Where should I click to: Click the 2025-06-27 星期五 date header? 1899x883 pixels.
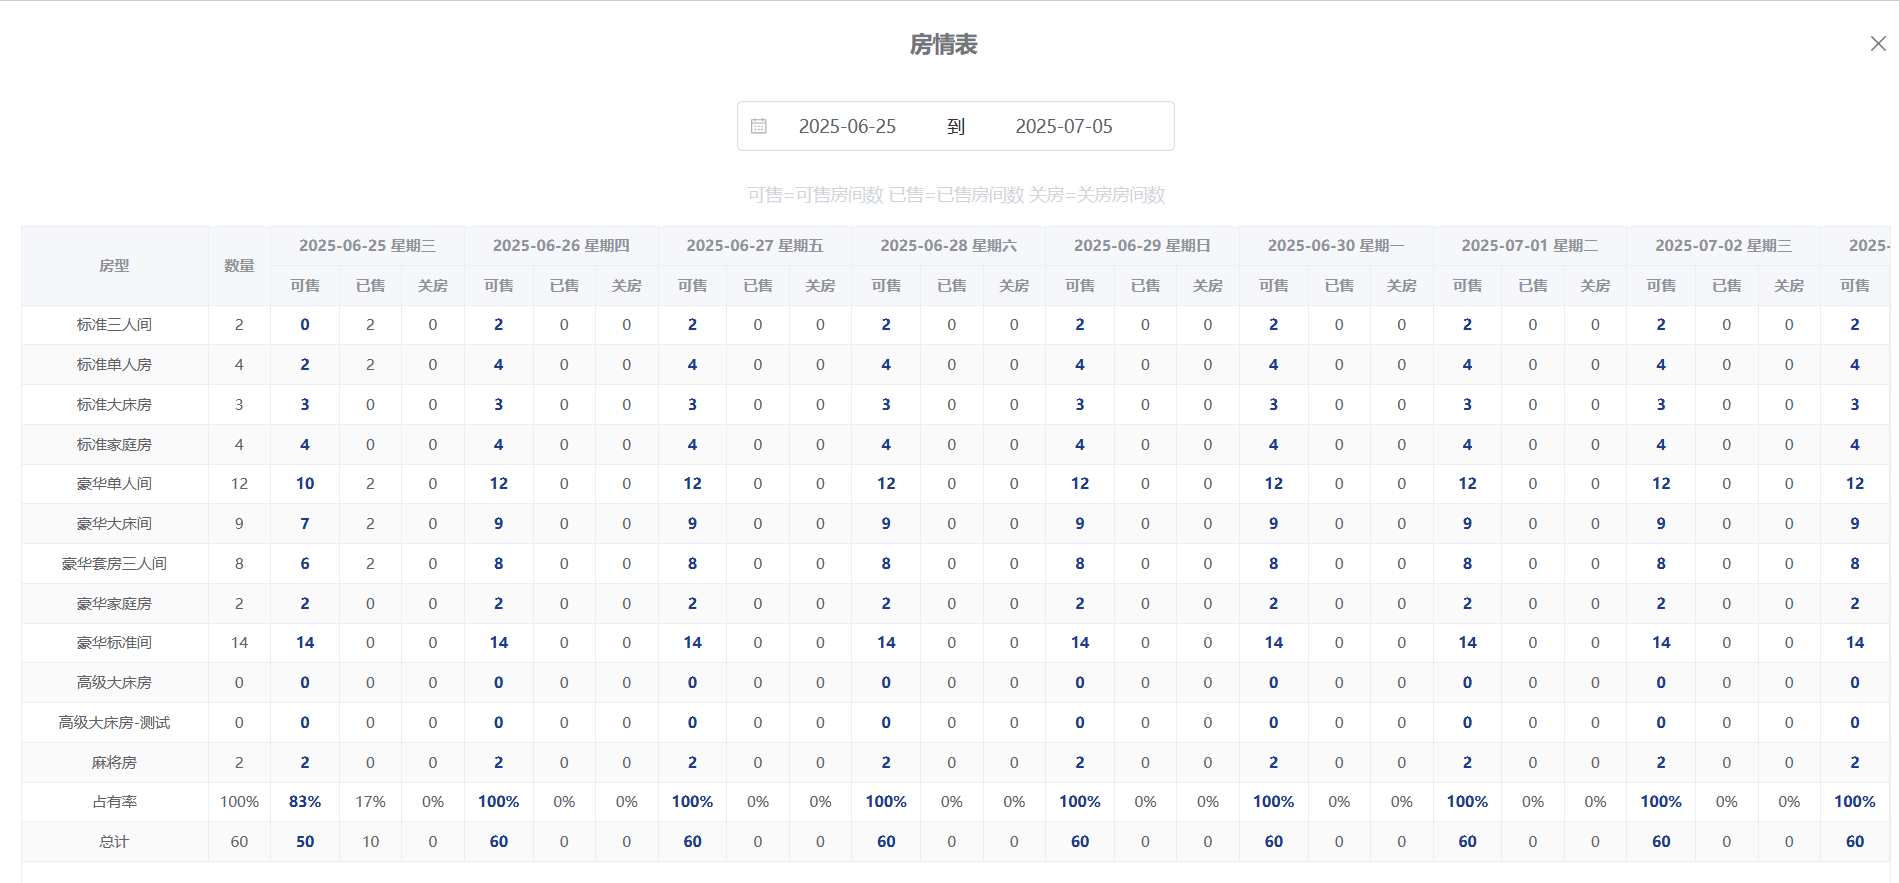[x=755, y=246]
